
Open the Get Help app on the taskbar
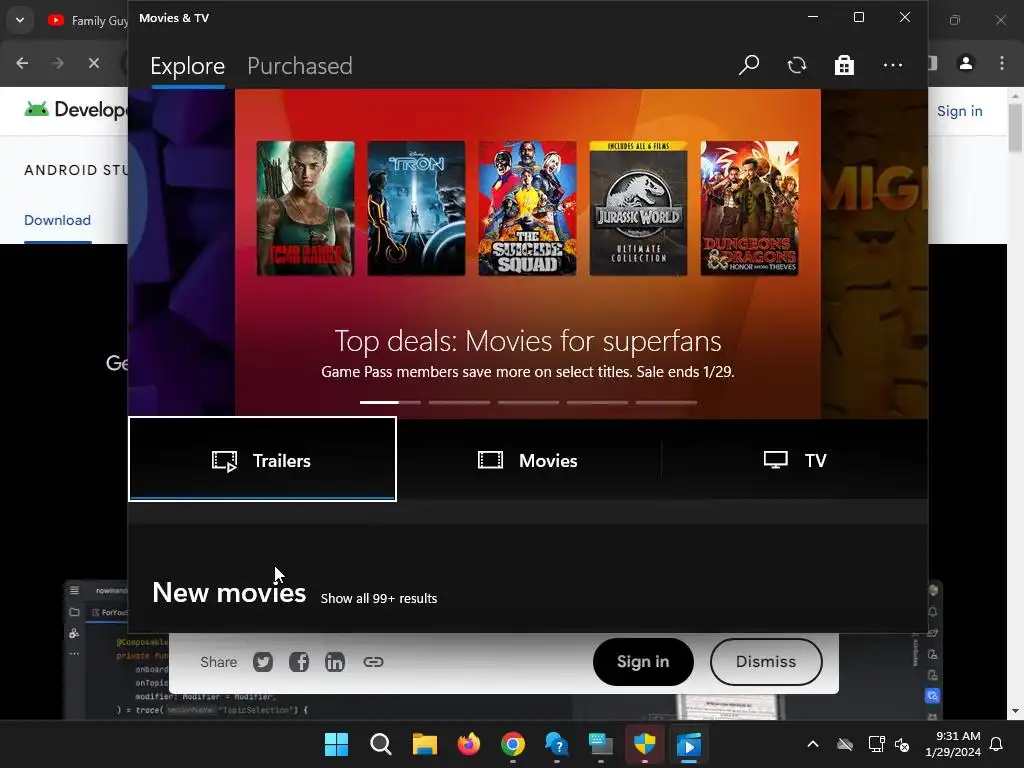(x=556, y=744)
